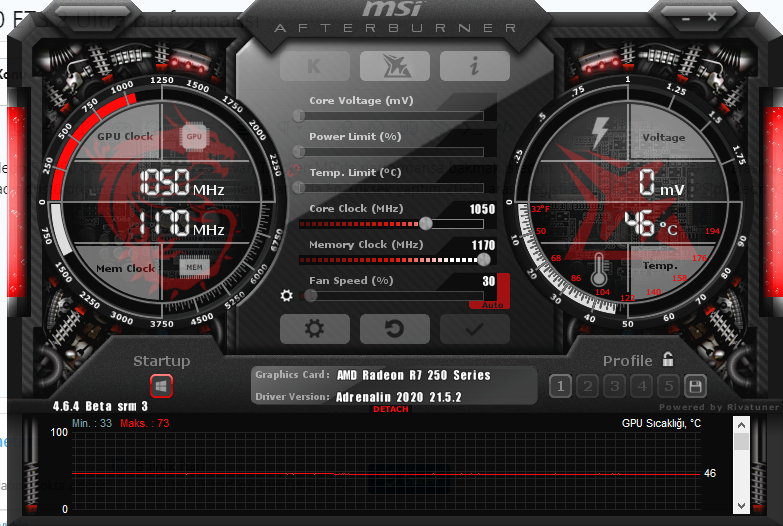Apply settings with the checkmark button
The image size is (783, 526).
click(x=474, y=329)
